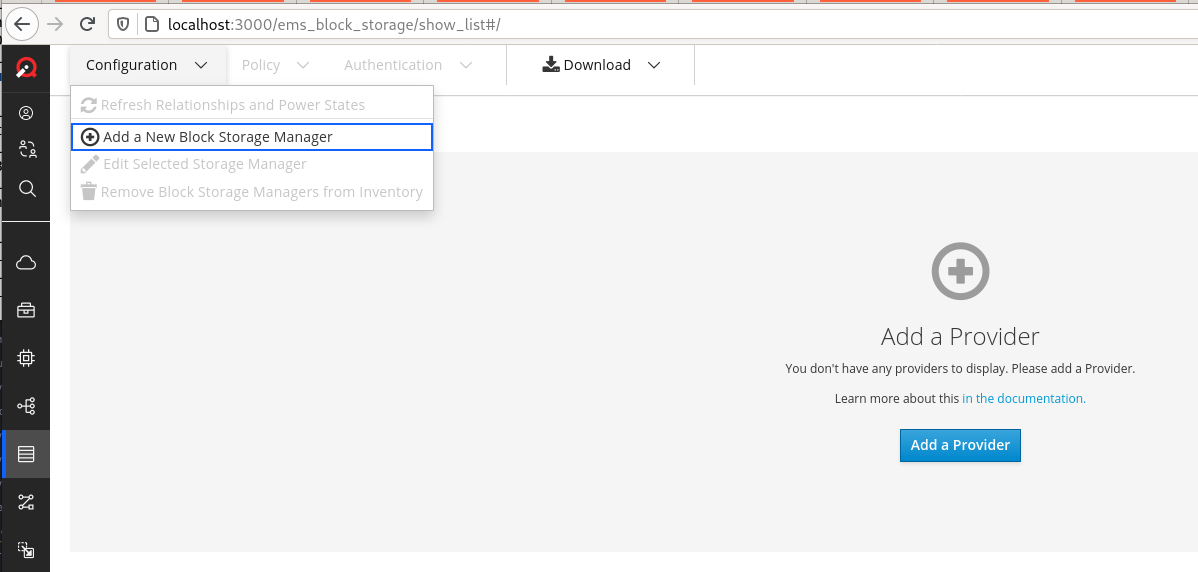Choose Remove Block Storage Managers from Inventory
The width and height of the screenshot is (1198, 572).
click(x=251, y=192)
